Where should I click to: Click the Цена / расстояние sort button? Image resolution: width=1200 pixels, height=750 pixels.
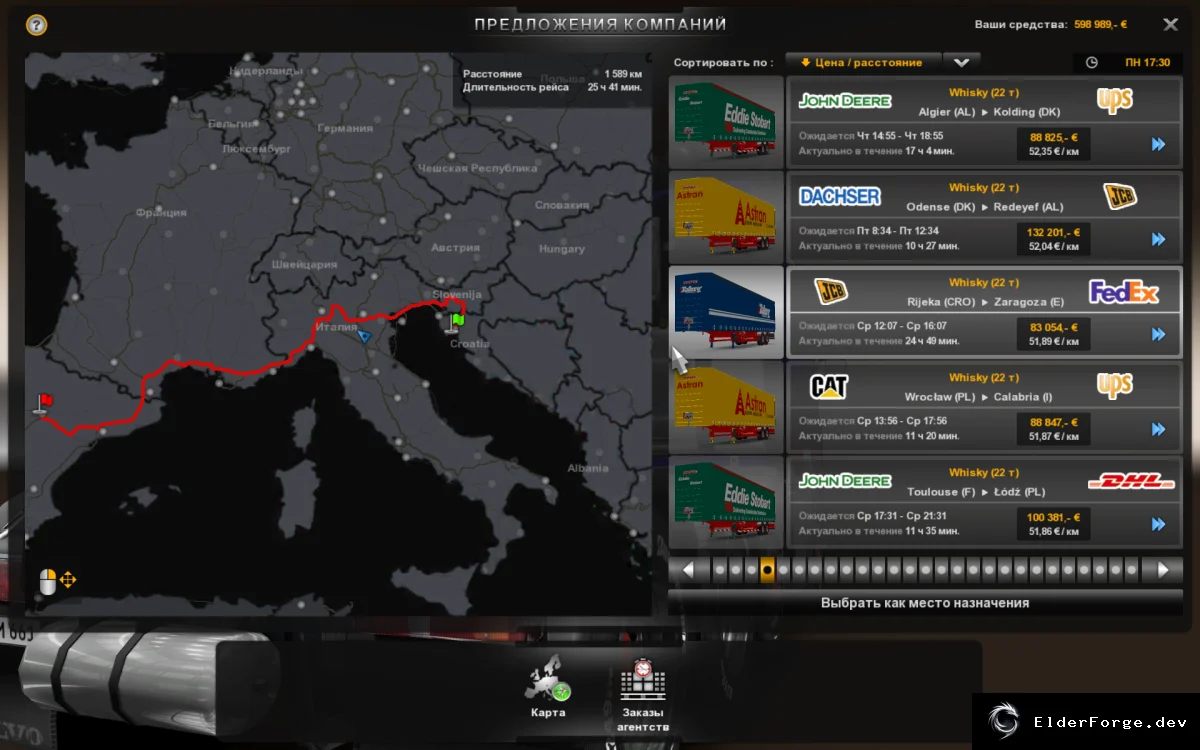(863, 62)
